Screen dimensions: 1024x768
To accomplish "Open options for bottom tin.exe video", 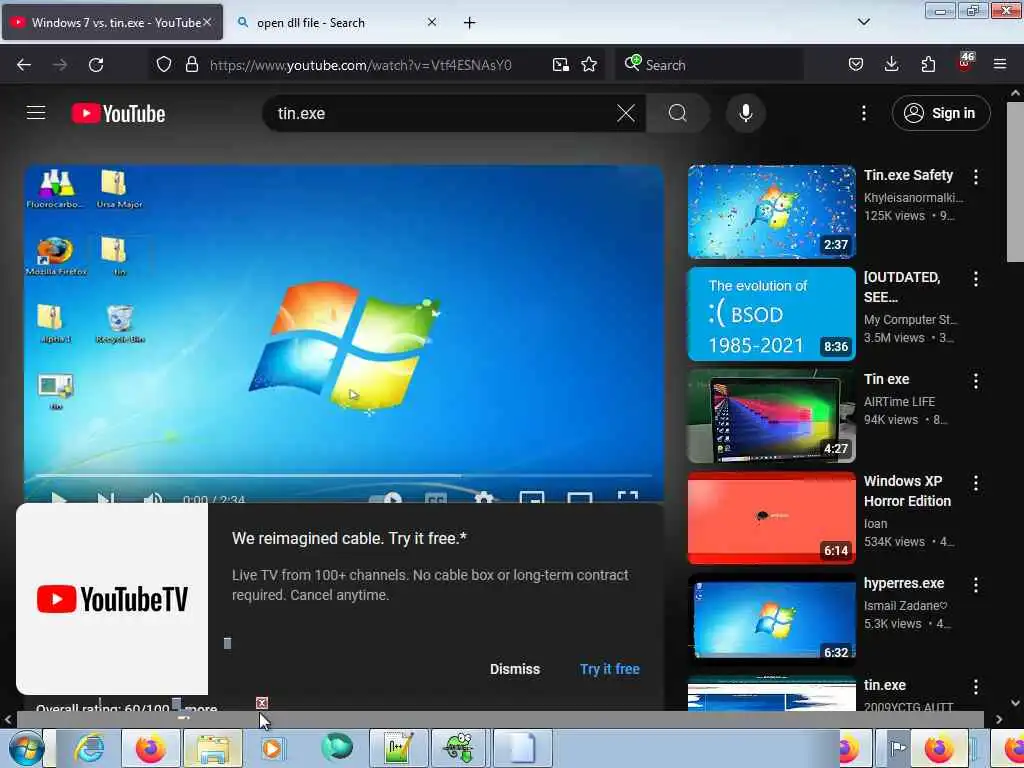I will coord(976,687).
